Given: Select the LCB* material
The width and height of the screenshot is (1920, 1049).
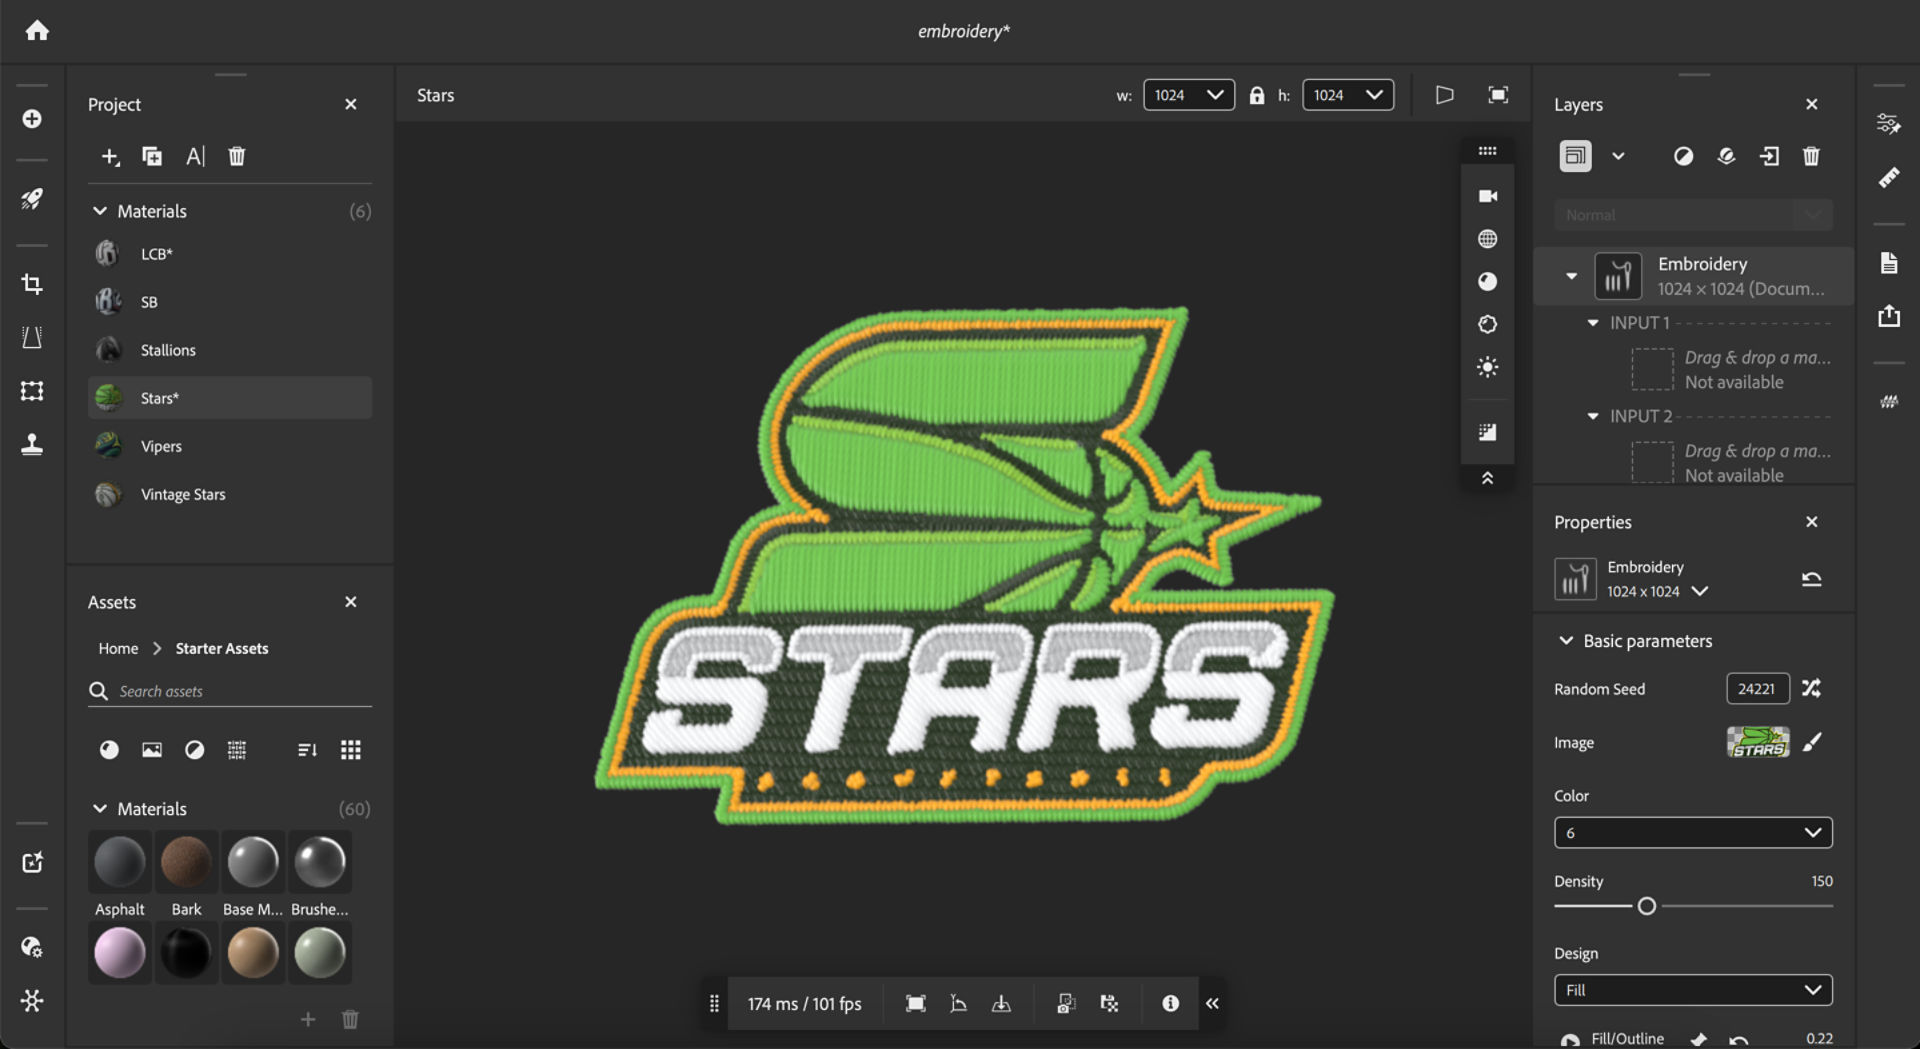Looking at the screenshot, I should [x=230, y=254].
